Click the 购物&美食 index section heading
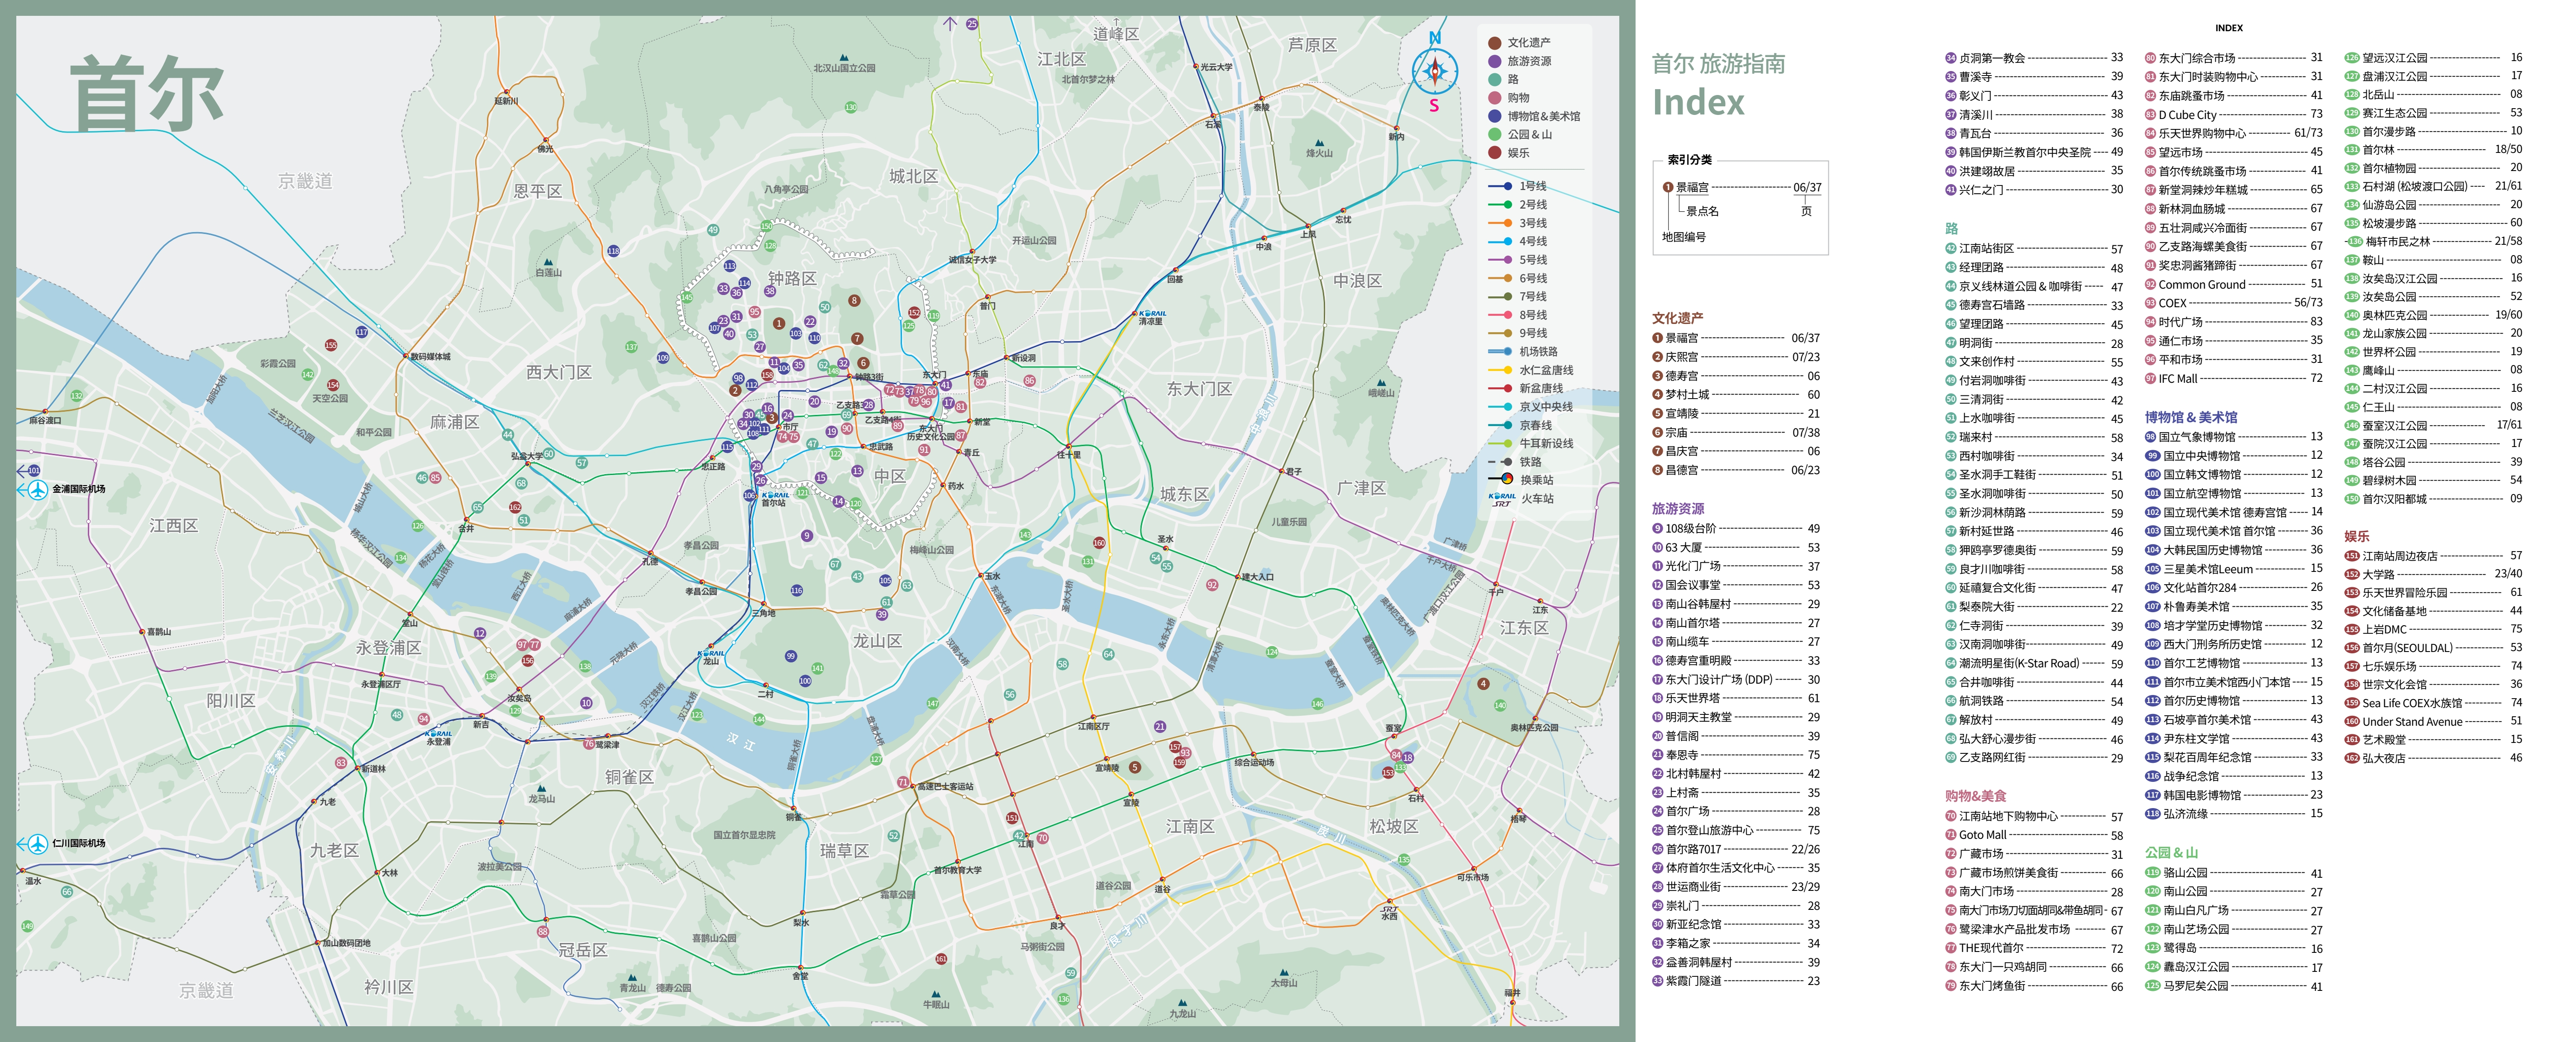Viewport: 2576px width, 1042px height. click(x=1975, y=795)
